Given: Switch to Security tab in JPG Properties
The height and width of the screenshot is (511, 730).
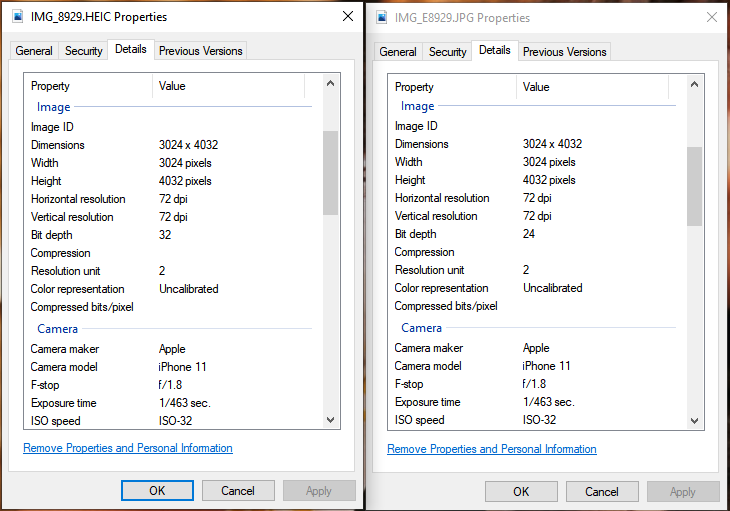Looking at the screenshot, I should [x=448, y=52].
